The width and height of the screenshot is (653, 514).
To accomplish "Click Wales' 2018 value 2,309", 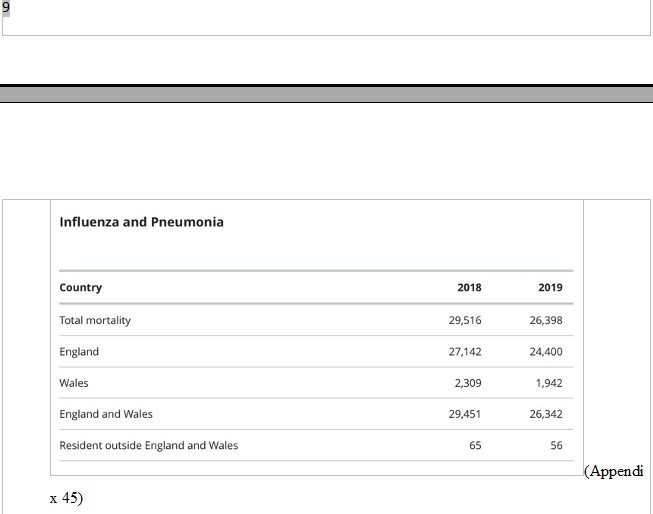I will coord(468,383).
